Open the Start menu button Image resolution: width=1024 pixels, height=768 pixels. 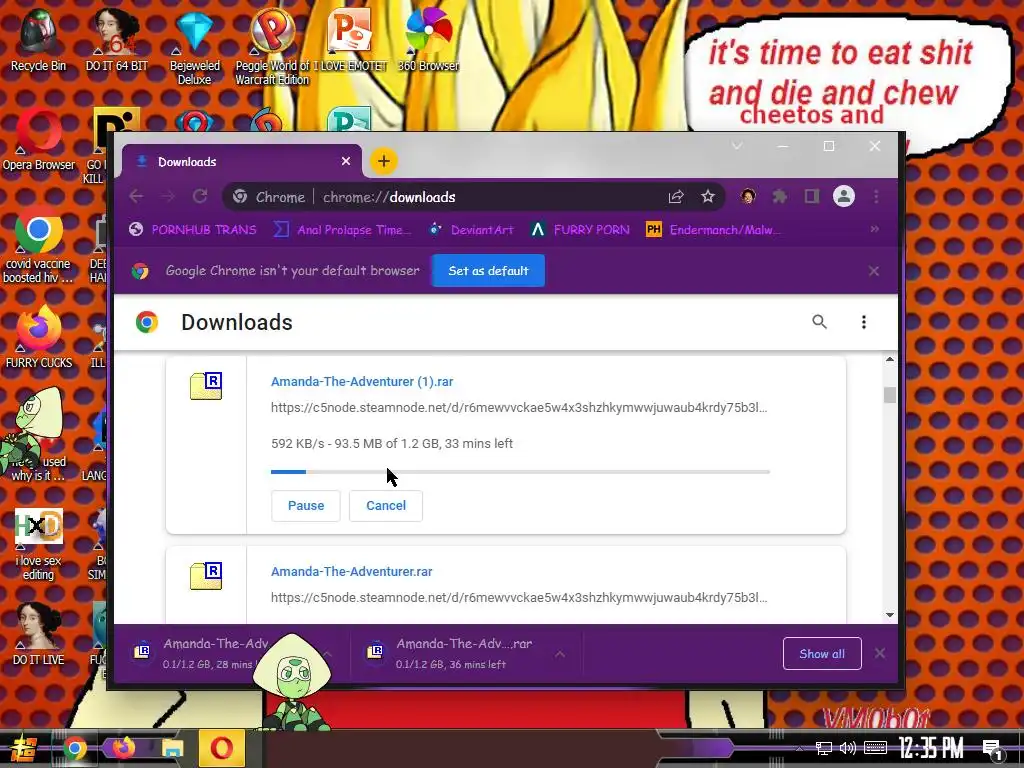[24, 748]
